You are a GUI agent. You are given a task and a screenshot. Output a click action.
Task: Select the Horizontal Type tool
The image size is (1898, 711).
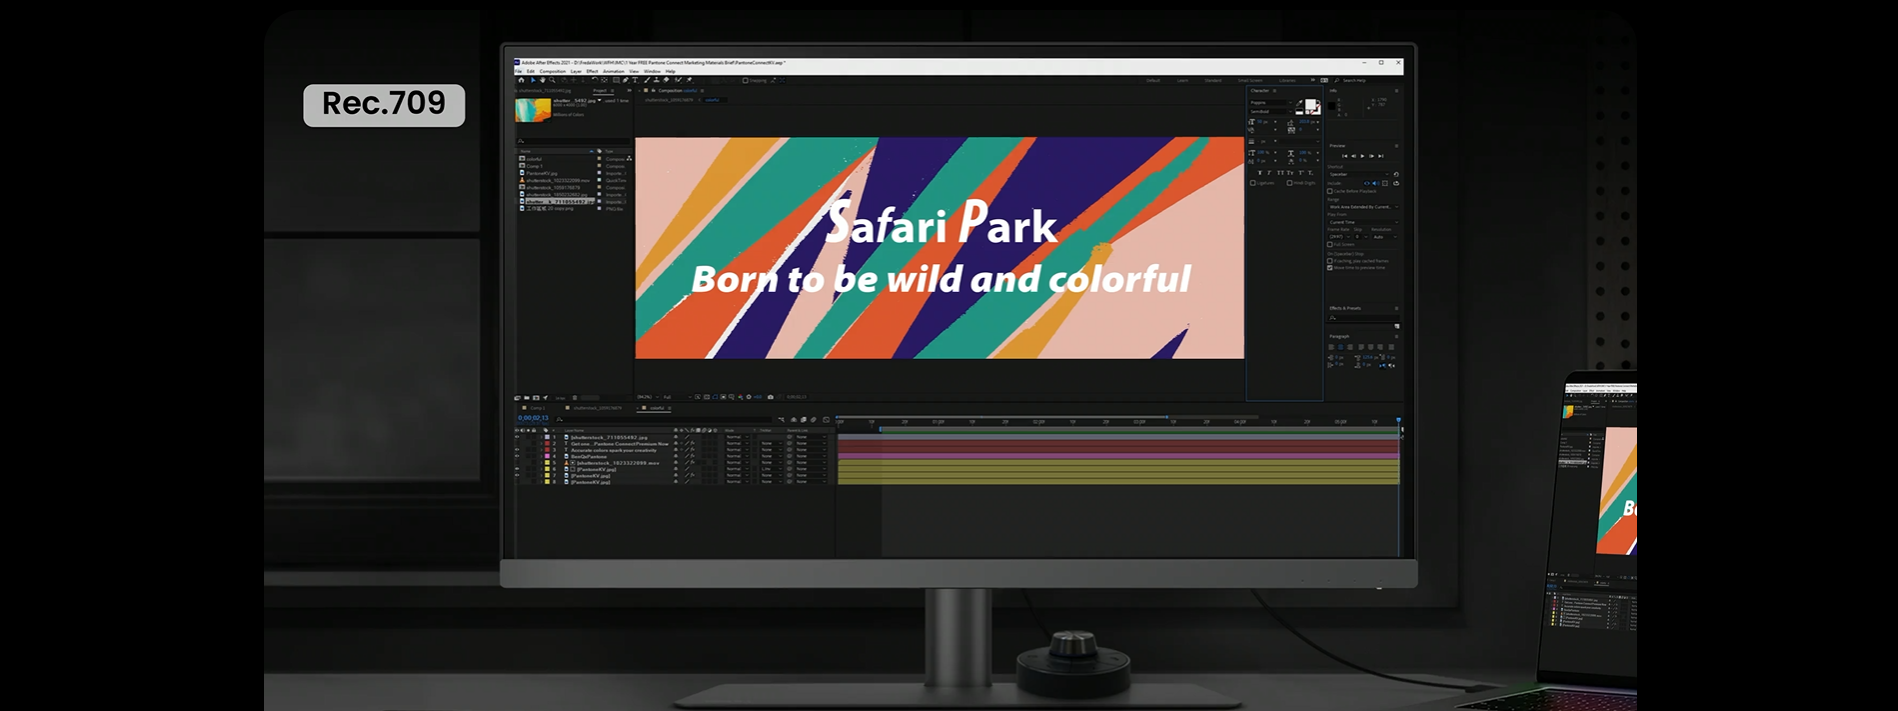635,80
